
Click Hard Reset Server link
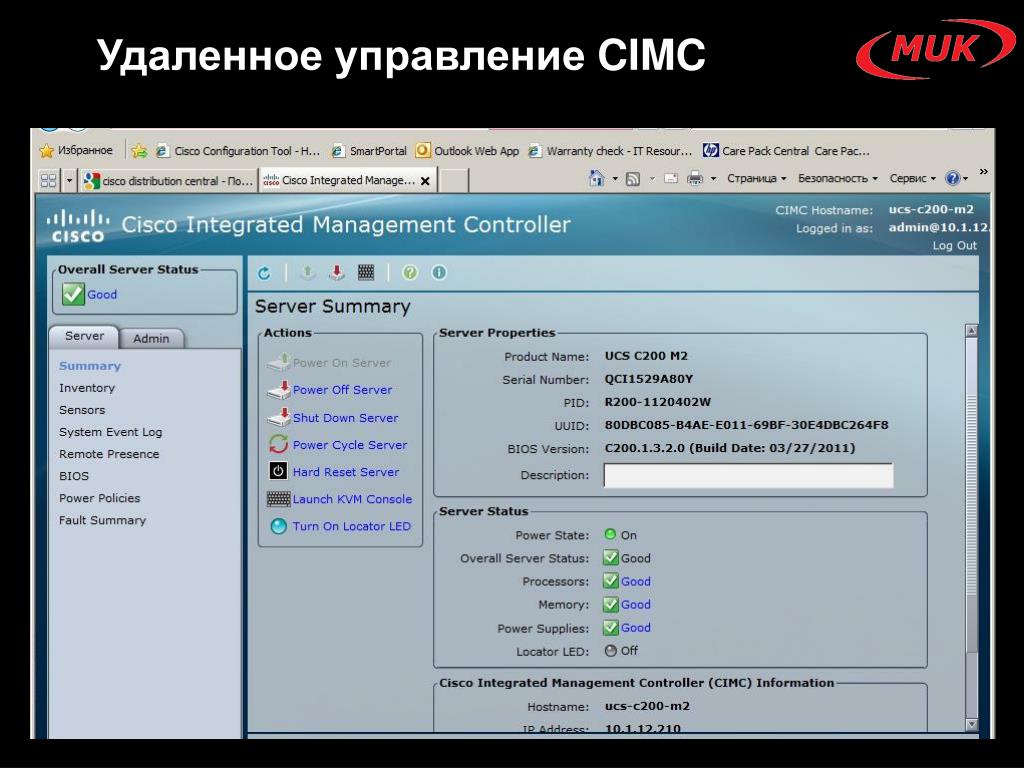(x=345, y=472)
